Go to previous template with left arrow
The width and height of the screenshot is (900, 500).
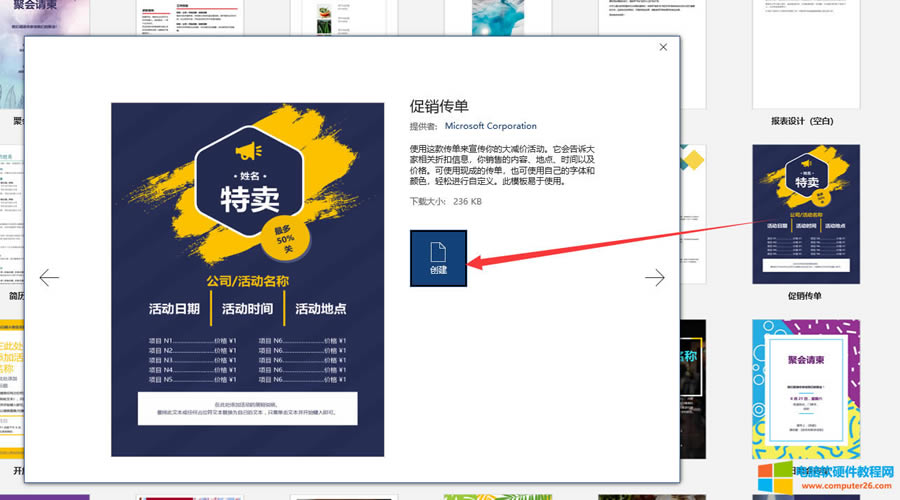[x=49, y=277]
